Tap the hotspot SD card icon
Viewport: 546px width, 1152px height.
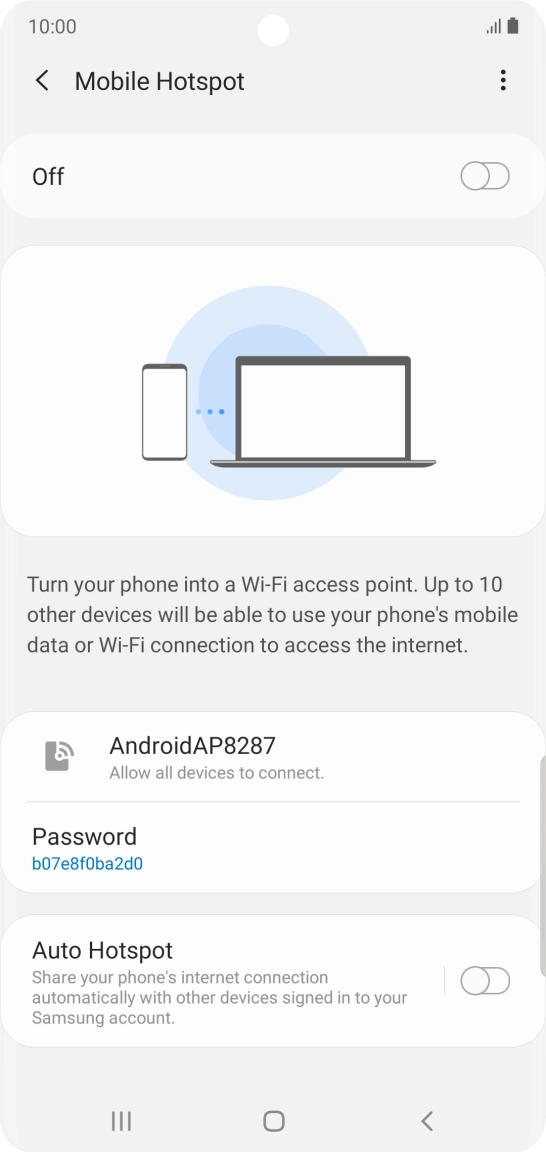[x=59, y=756]
